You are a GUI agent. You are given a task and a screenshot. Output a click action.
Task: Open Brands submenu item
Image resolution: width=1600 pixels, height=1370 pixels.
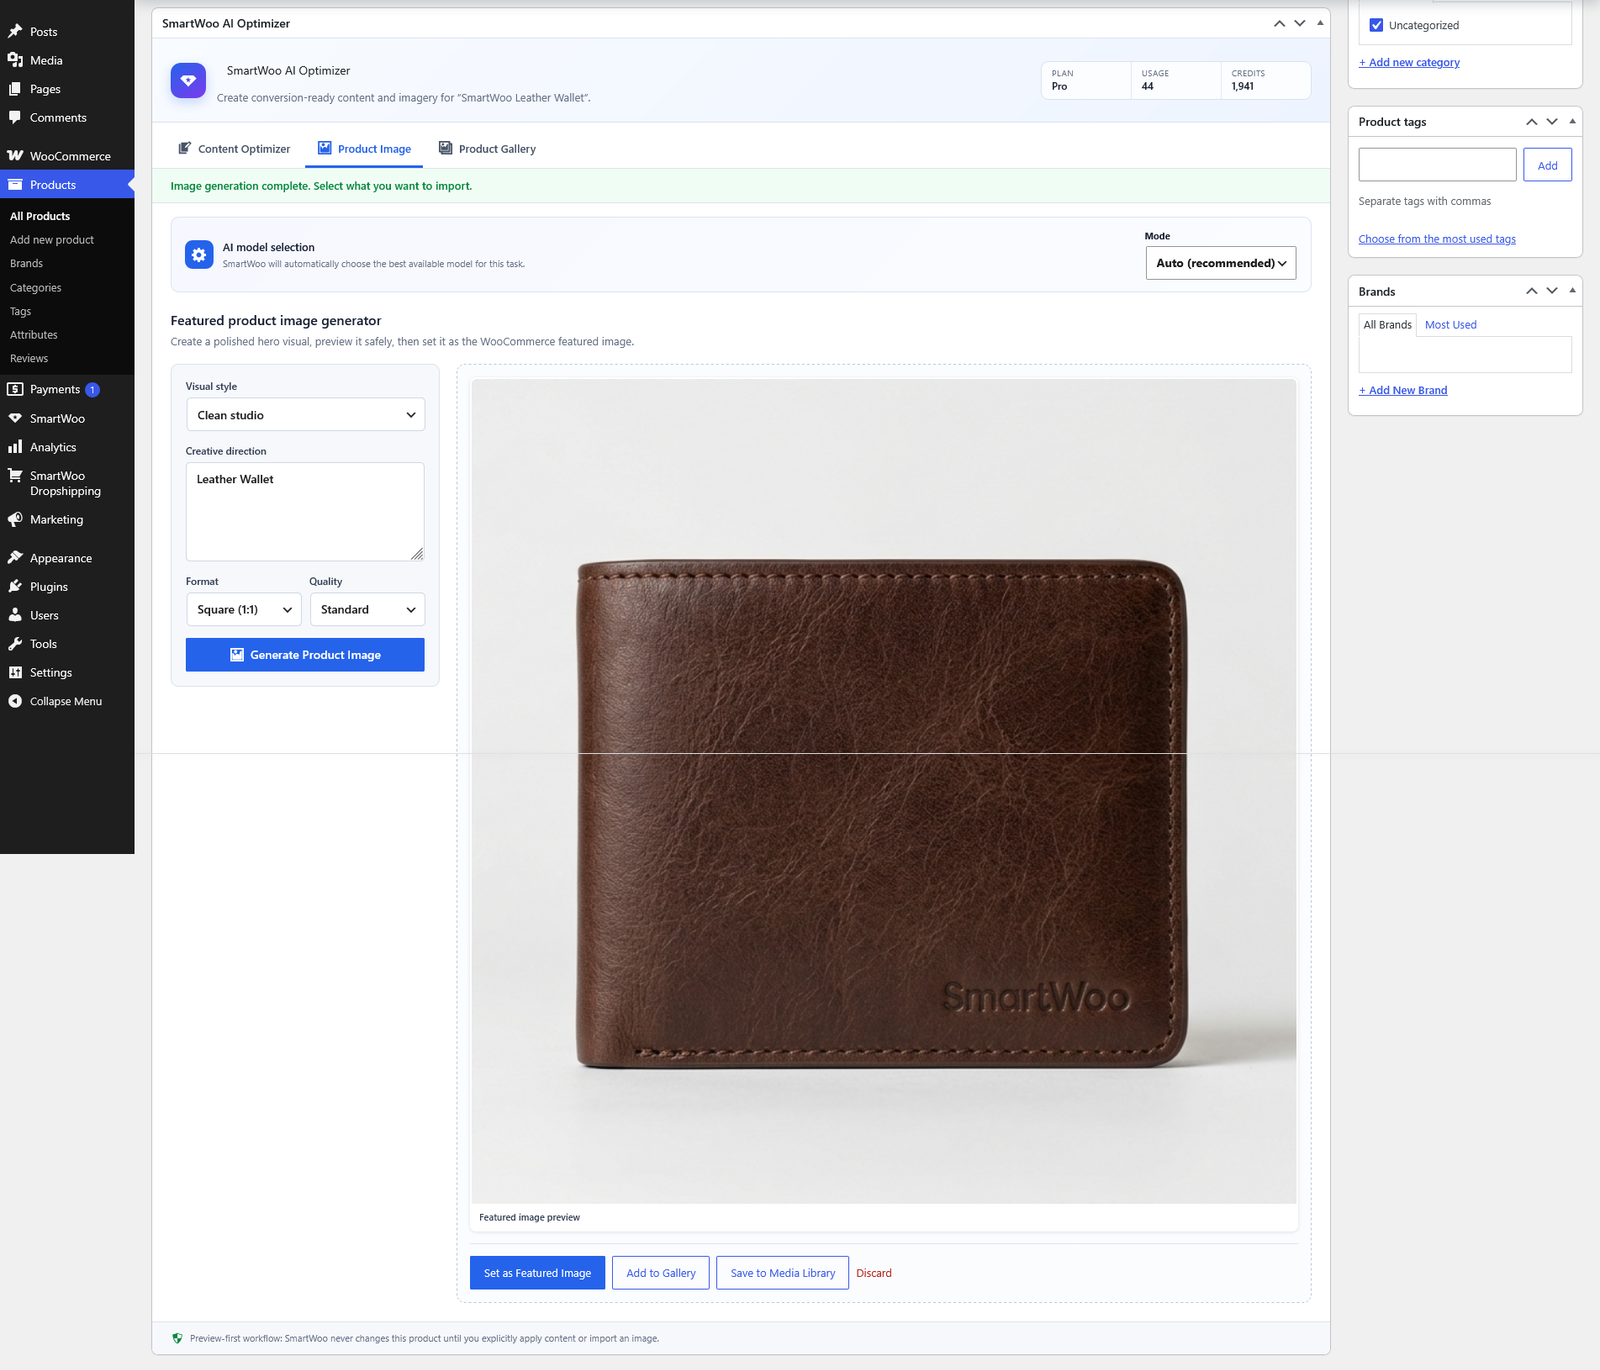[26, 264]
